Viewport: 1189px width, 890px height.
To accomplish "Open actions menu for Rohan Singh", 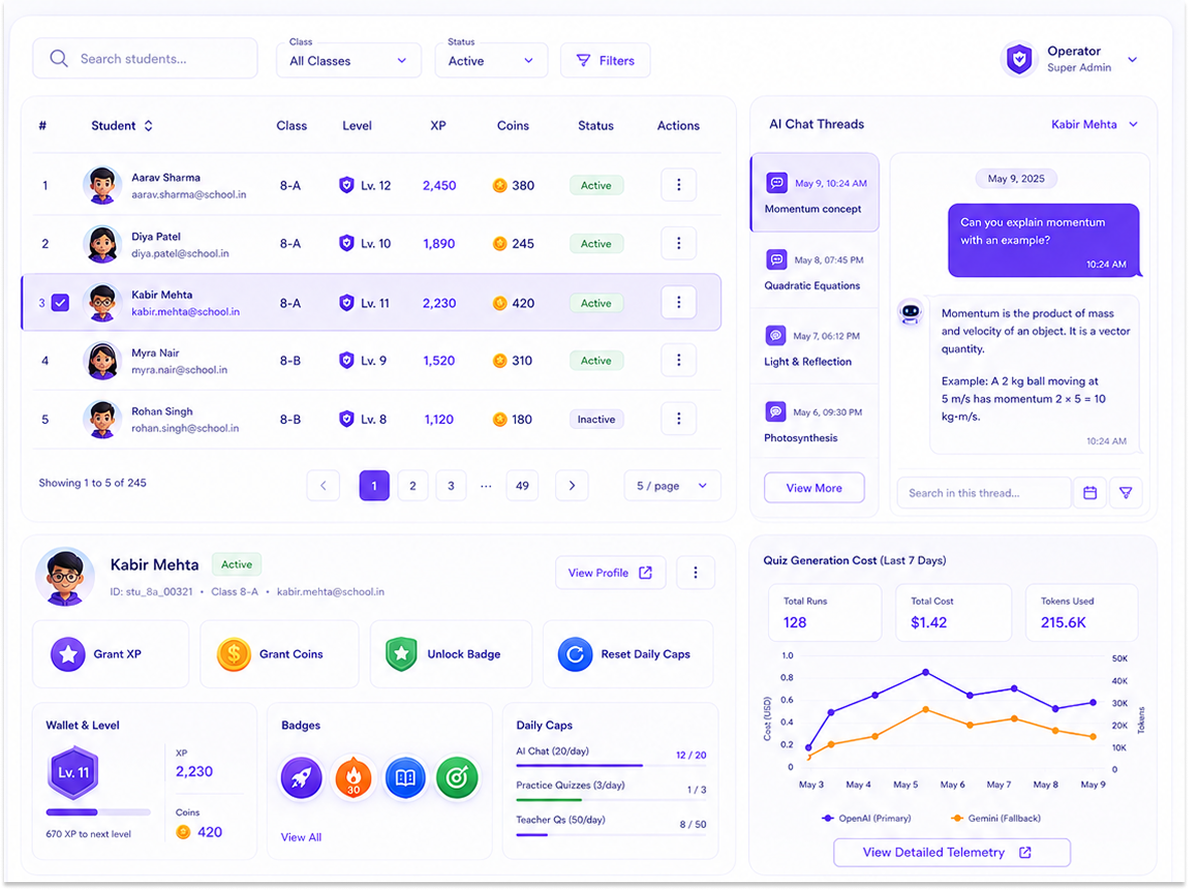I will click(678, 418).
